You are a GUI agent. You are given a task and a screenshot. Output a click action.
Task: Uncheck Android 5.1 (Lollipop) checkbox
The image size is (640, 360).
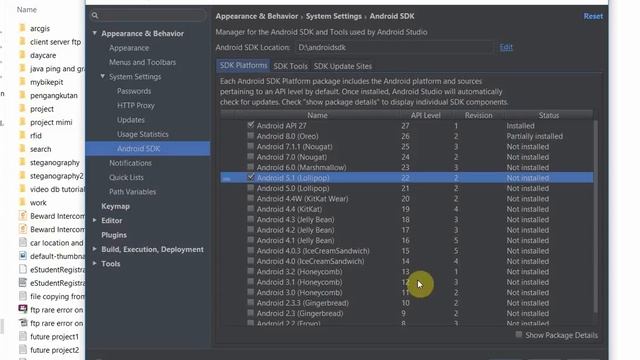(x=251, y=177)
